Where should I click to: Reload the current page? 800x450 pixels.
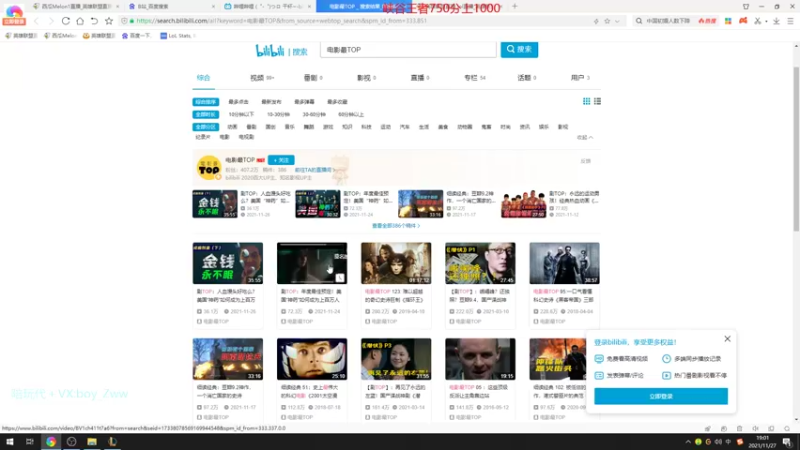66,21
